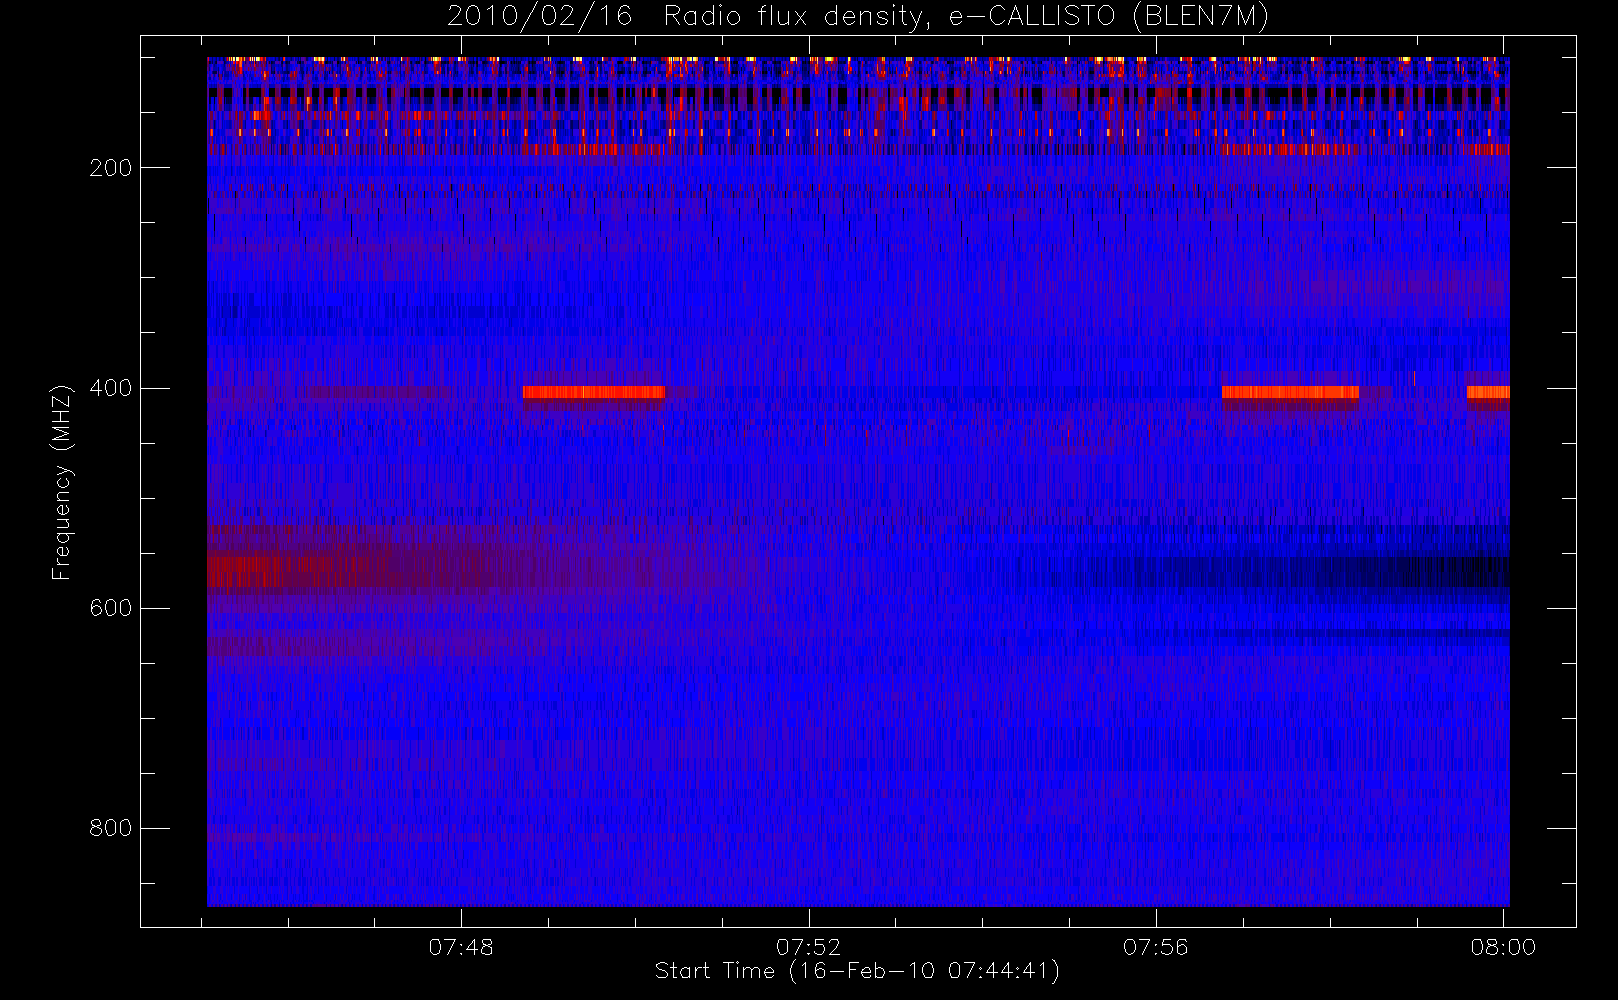
Task: Select the date text '2010/02/16' in the title
Action: [x=540, y=16]
